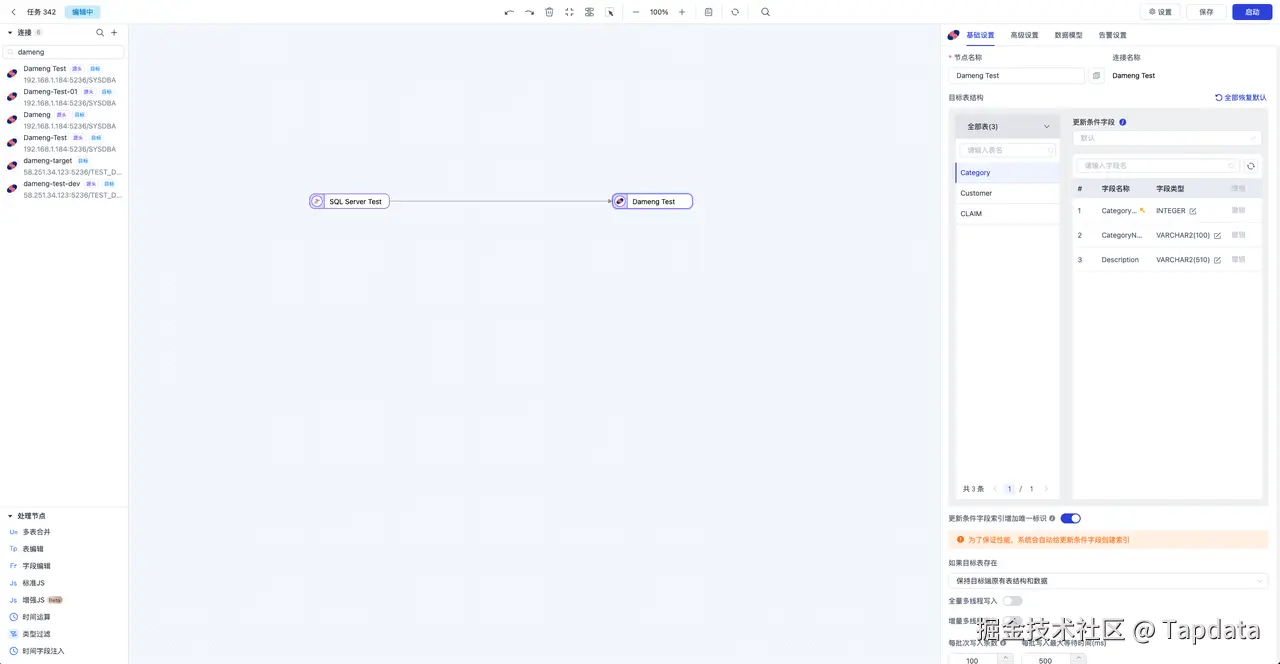Click the fit-to-screen center icon

coord(569,12)
